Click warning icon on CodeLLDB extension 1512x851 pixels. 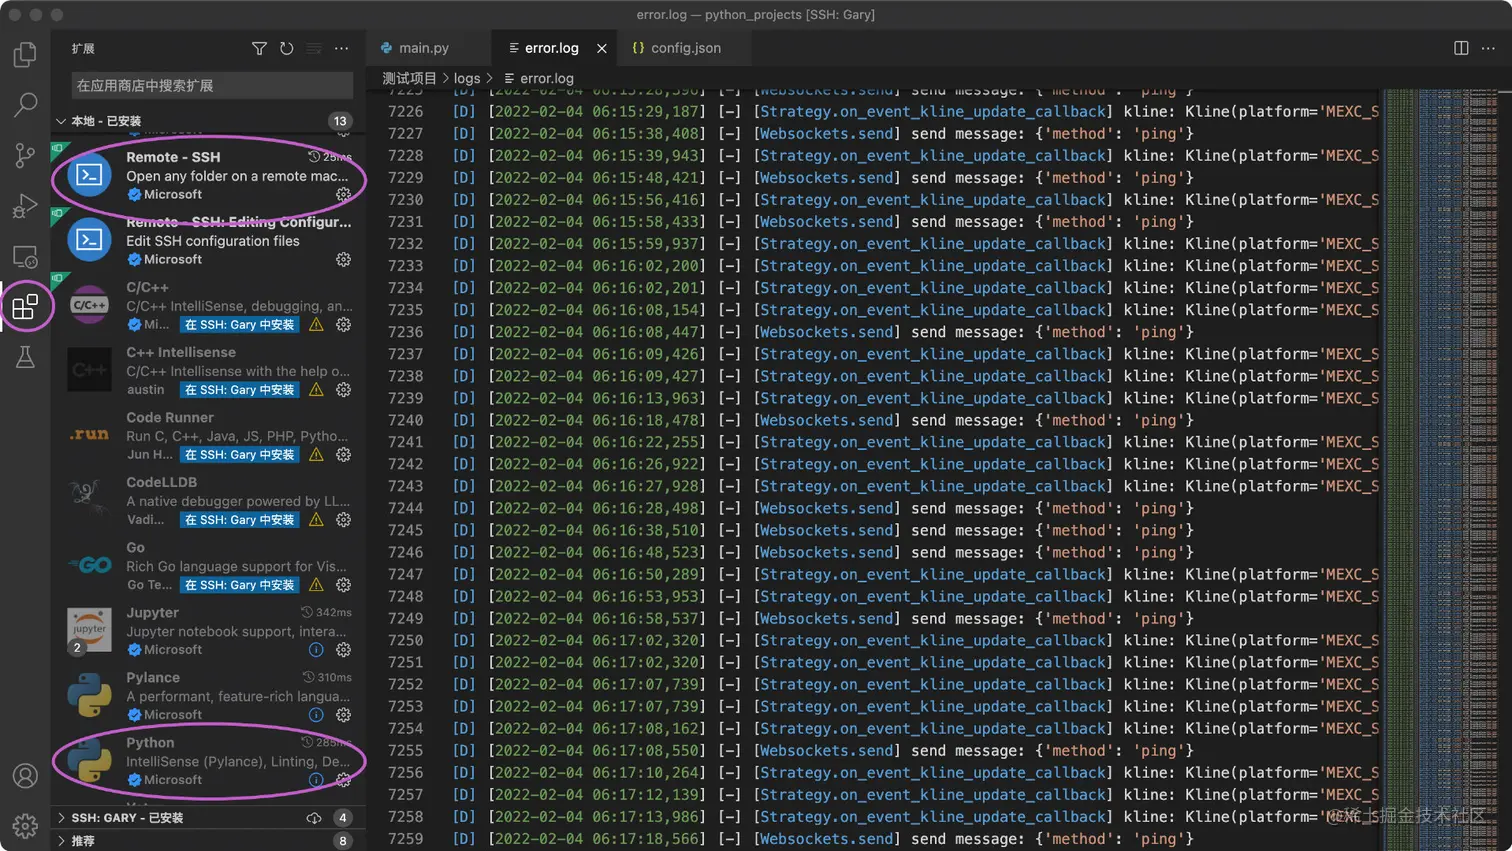[x=316, y=520]
